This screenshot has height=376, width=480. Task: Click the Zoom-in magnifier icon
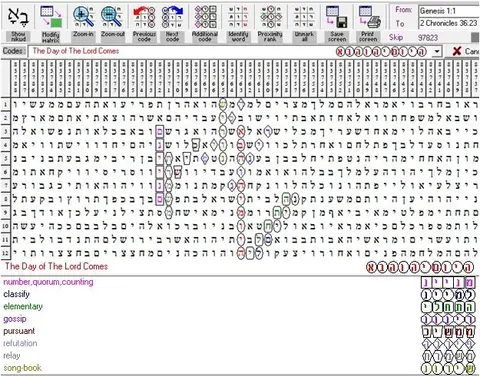click(x=83, y=17)
